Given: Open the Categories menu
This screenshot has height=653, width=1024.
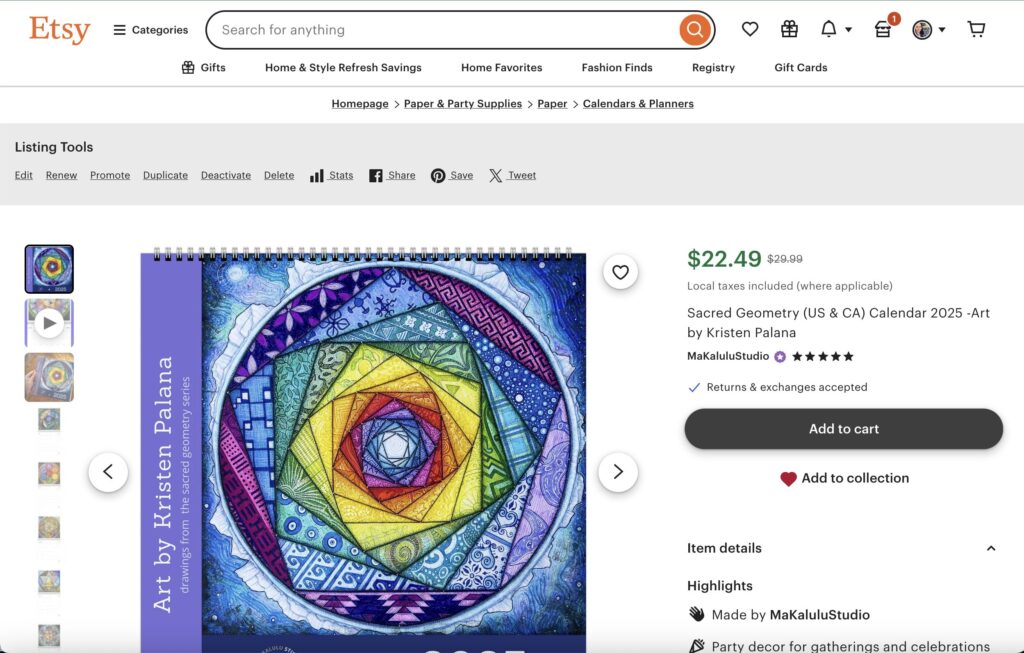Looking at the screenshot, I should point(150,30).
